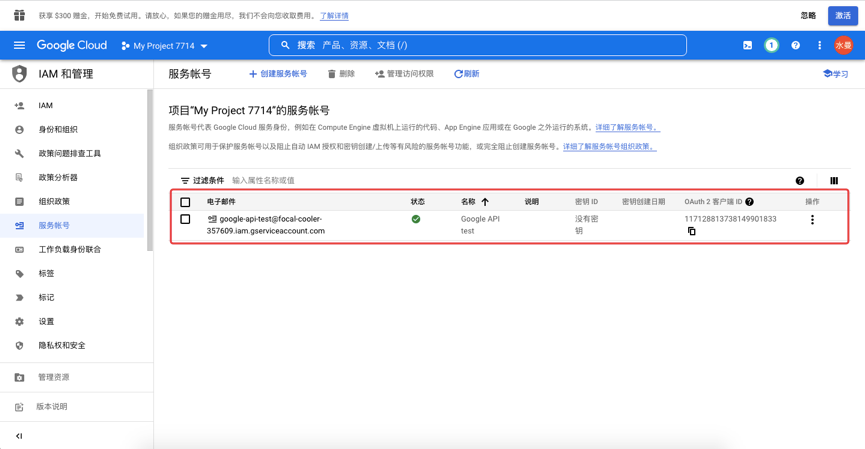Viewport: 865px width, 449px height.
Task: Dismiss banner with 忽略 button
Action: click(808, 15)
